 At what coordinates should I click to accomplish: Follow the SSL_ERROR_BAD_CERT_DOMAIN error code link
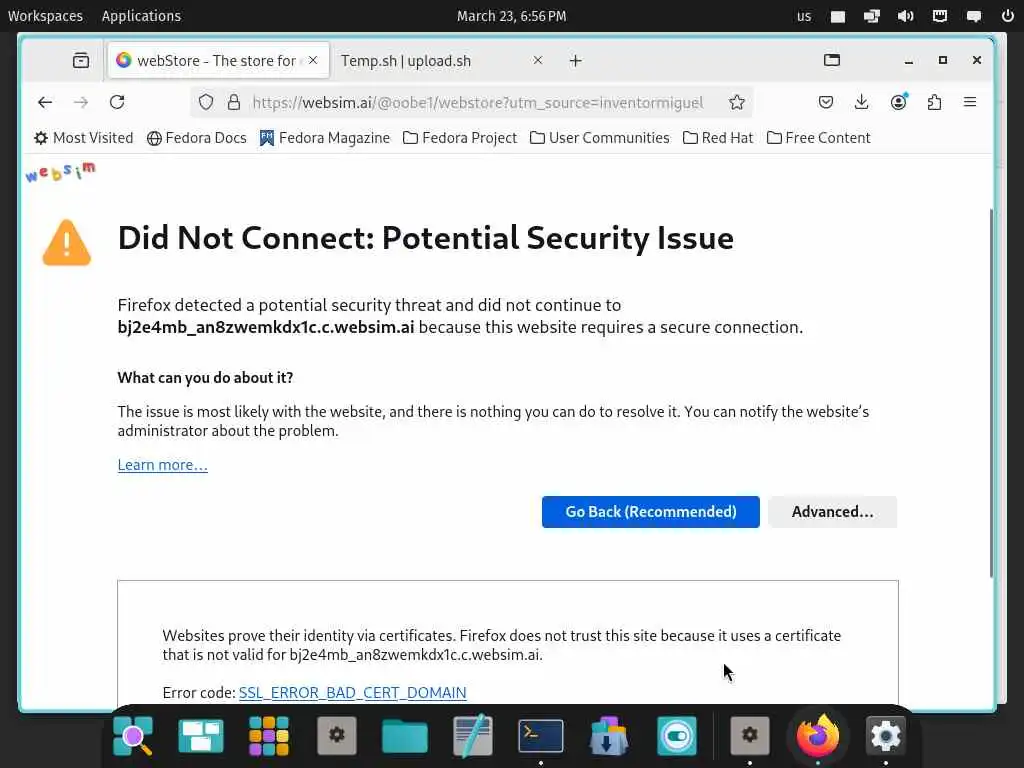click(352, 693)
